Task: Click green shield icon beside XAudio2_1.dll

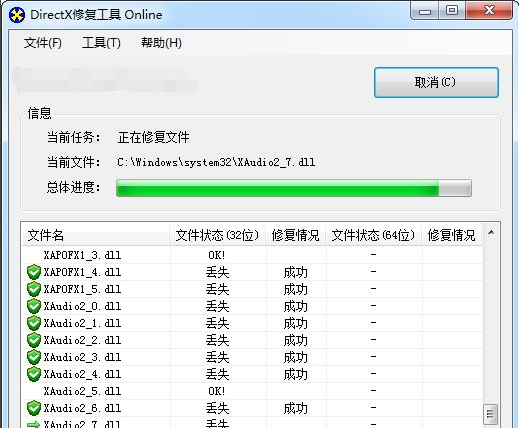Action: [x=34, y=323]
